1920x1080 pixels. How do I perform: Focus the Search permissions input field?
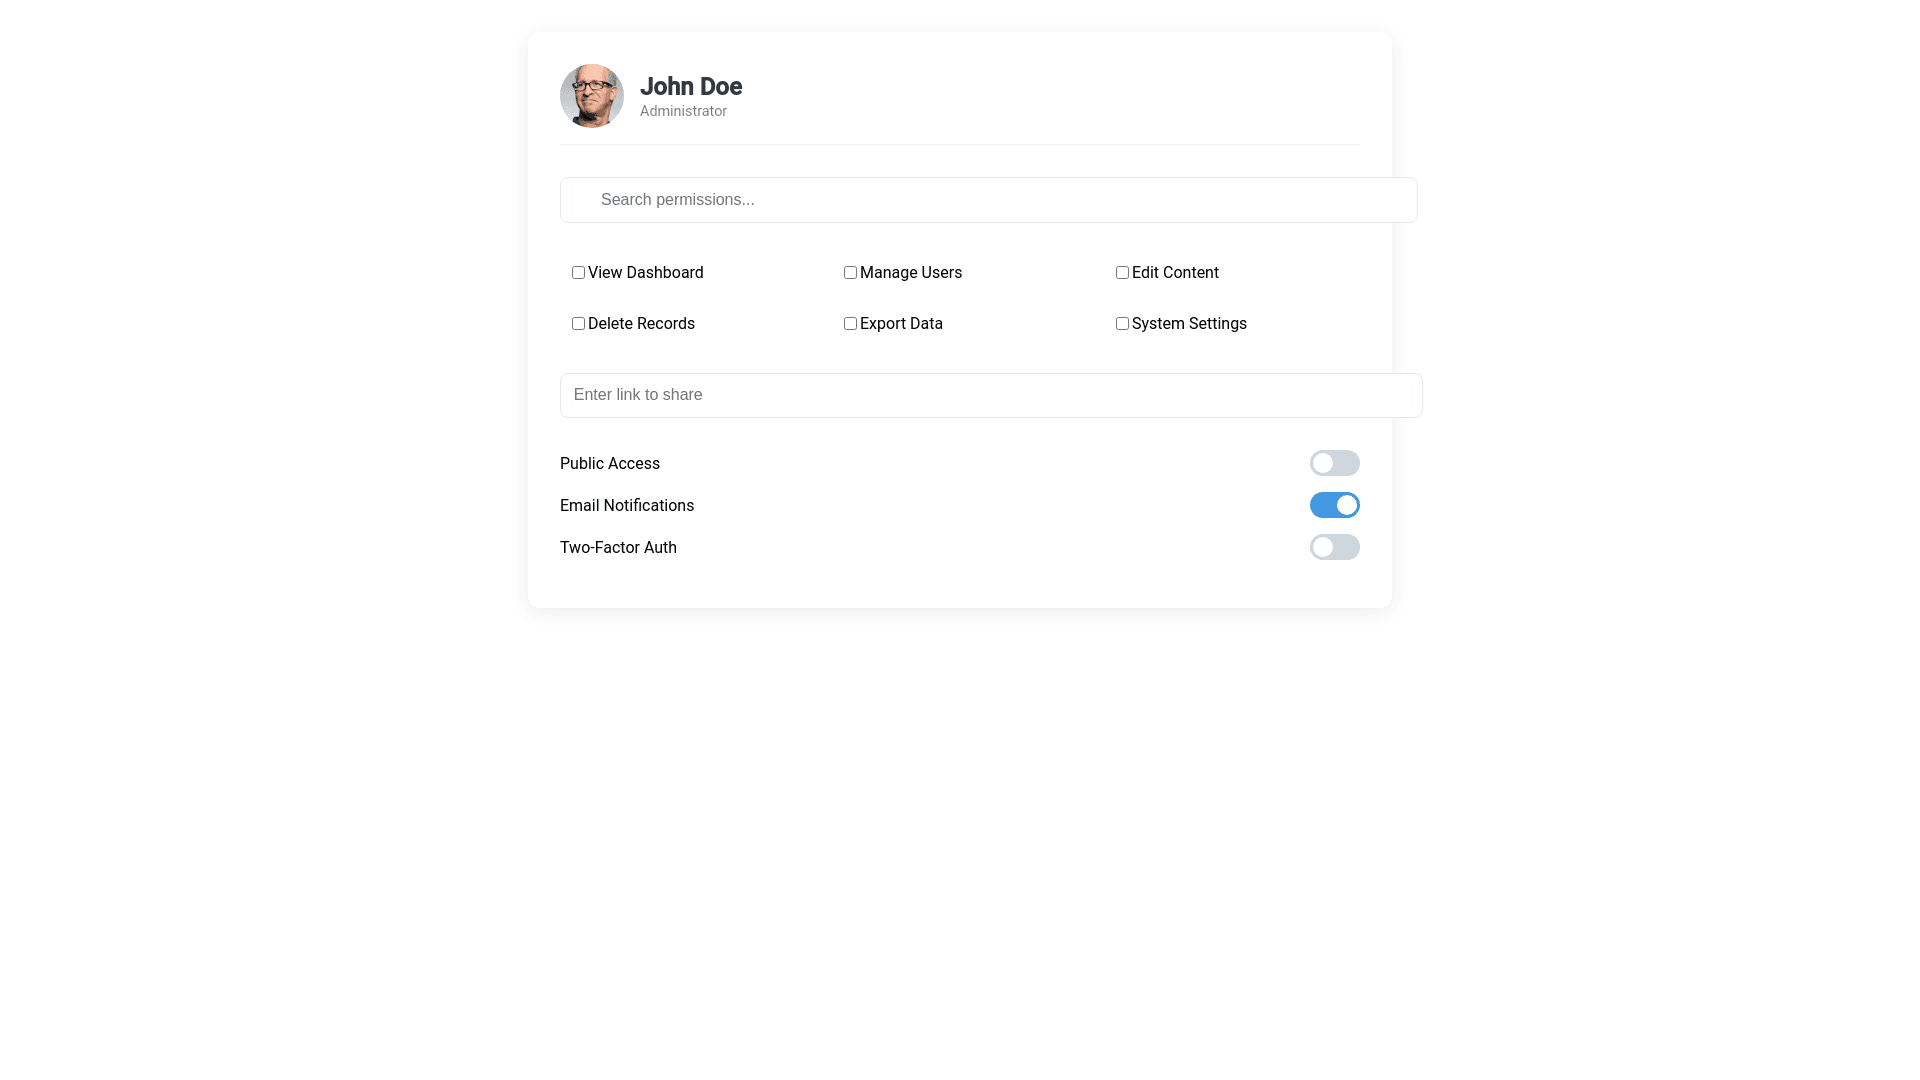[988, 200]
